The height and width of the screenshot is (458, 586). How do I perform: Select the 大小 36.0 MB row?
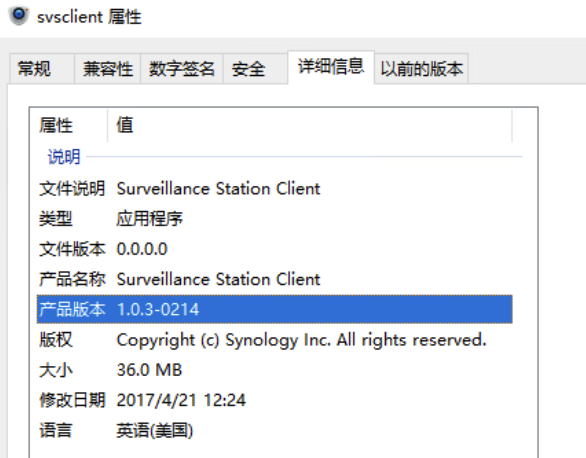pyautogui.click(x=275, y=370)
